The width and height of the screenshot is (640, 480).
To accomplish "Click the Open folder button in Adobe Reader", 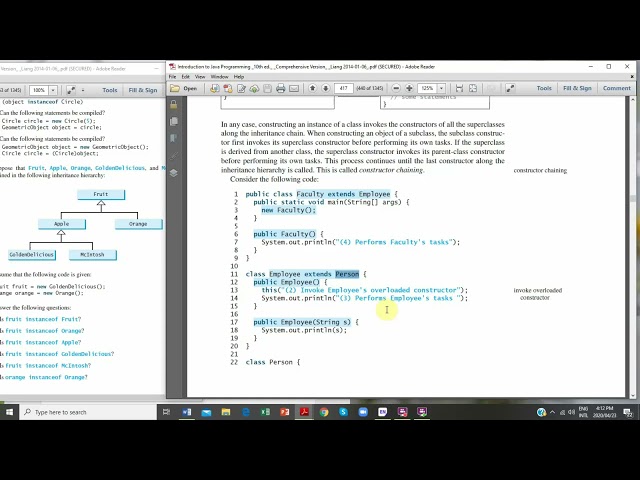I will pyautogui.click(x=184, y=88).
